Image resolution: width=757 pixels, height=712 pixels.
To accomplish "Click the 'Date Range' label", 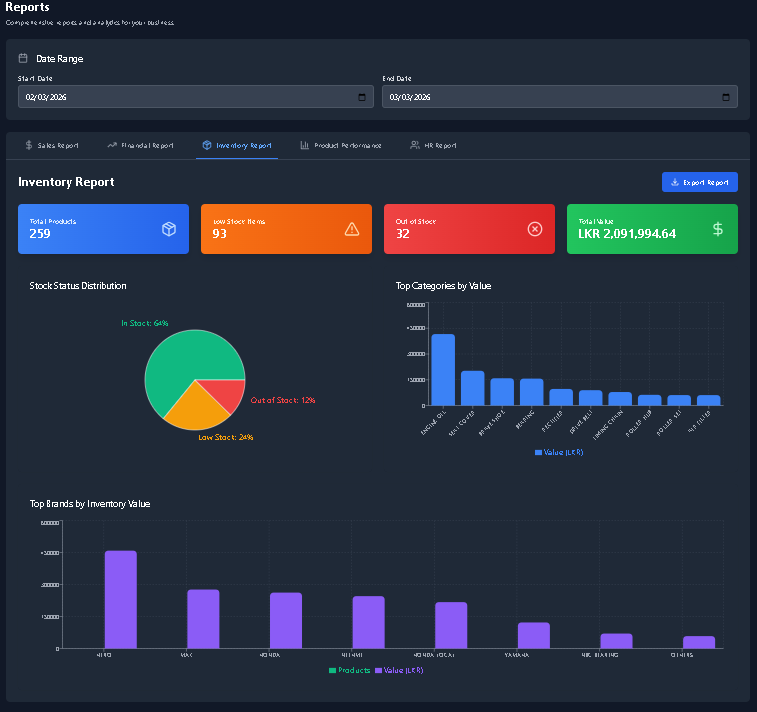I will [59, 59].
